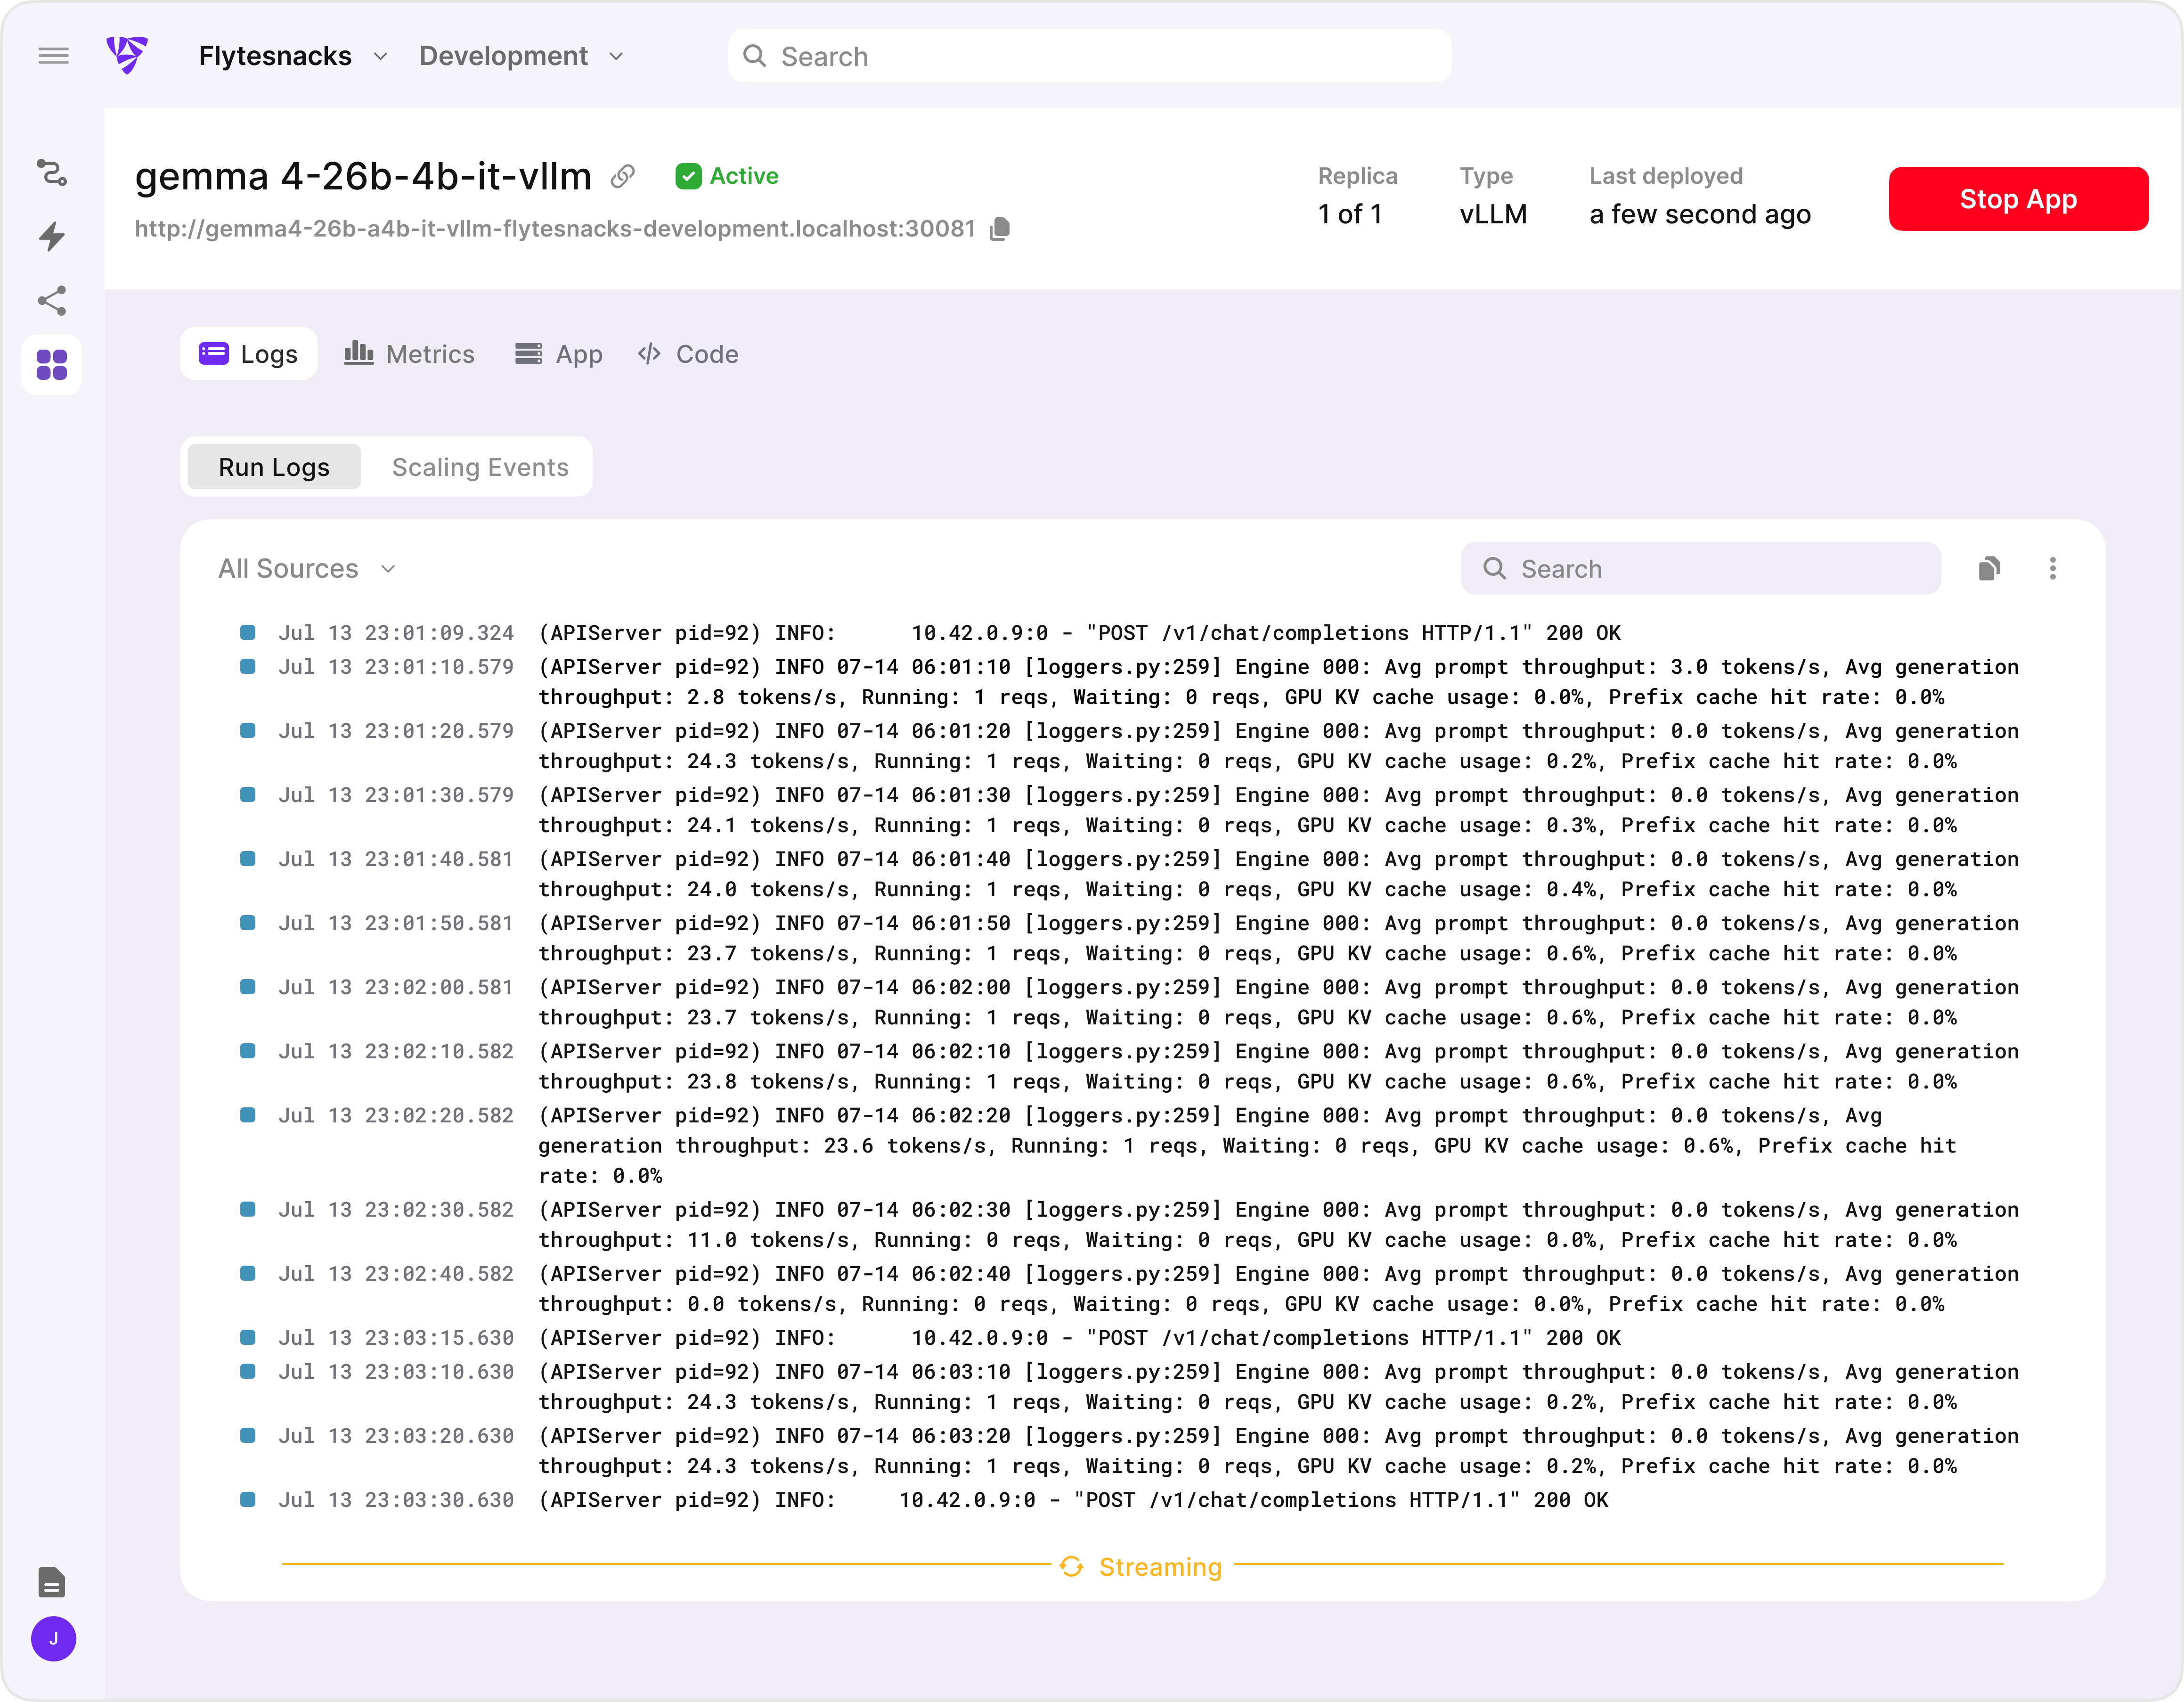Click the log marker for 23:01:09.324
This screenshot has width=2184, height=1702.
click(x=248, y=632)
